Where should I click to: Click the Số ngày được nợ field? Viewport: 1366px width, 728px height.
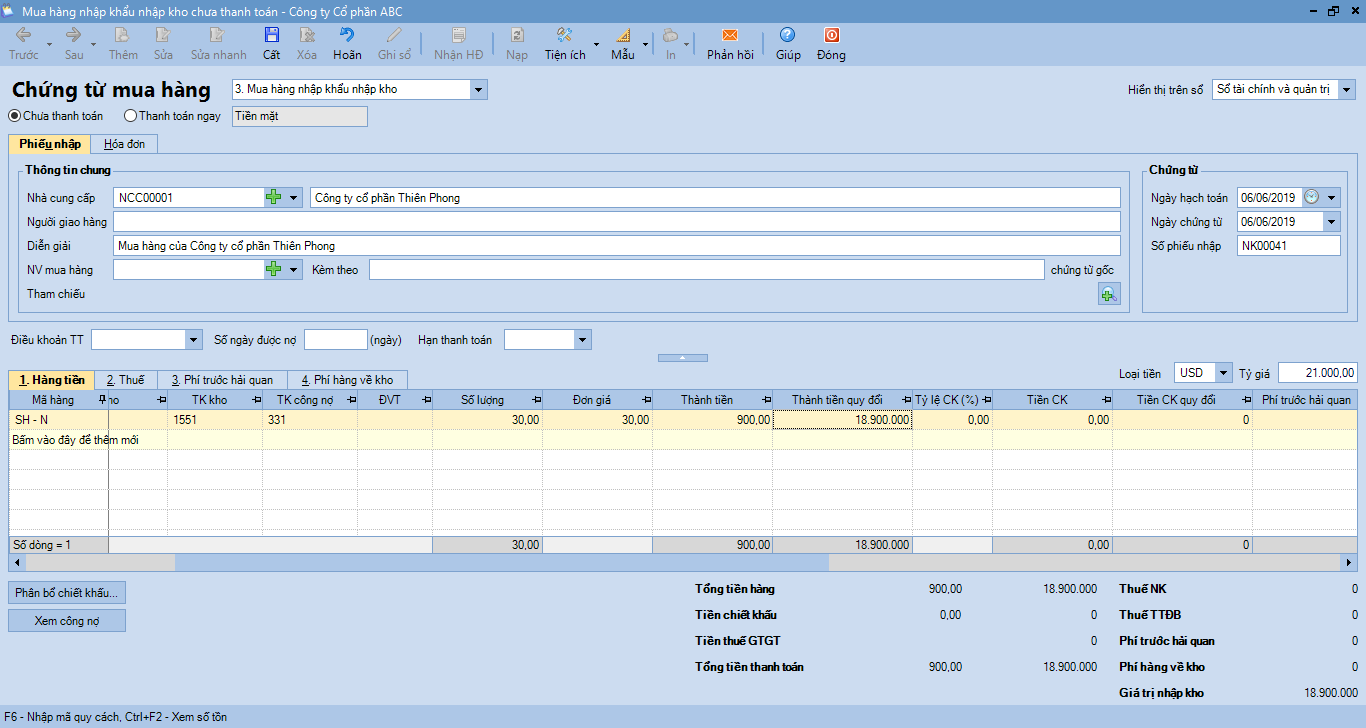336,340
